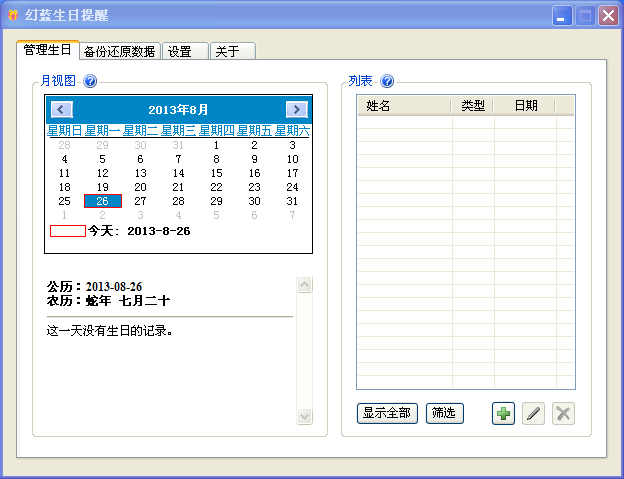Minimize the 幻蓝生日提醒 window

(562, 16)
